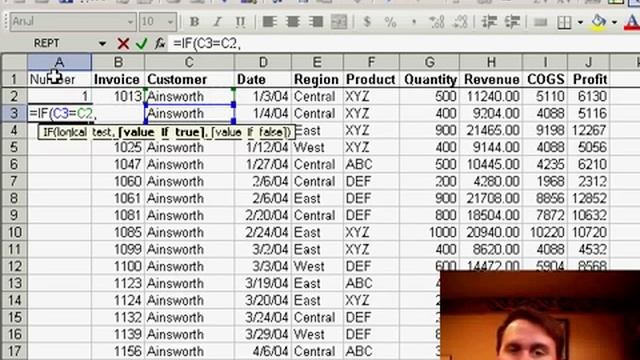
Task: Click revenue cell 18504.00
Action: coord(491,216)
